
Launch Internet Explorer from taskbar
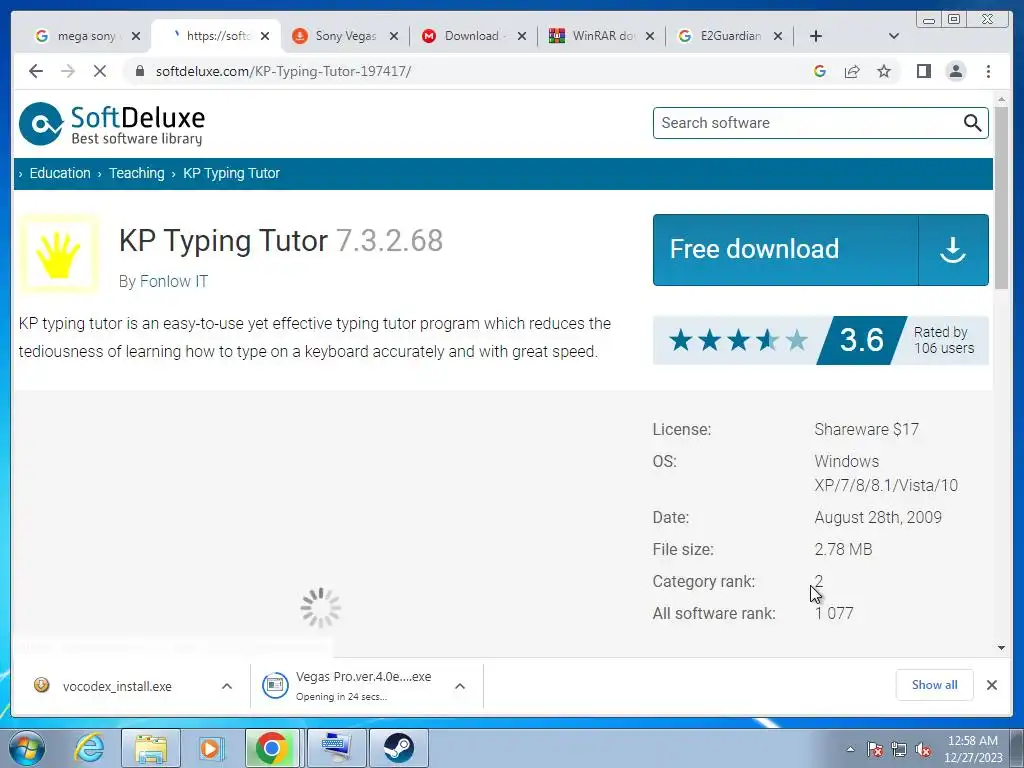pos(89,748)
